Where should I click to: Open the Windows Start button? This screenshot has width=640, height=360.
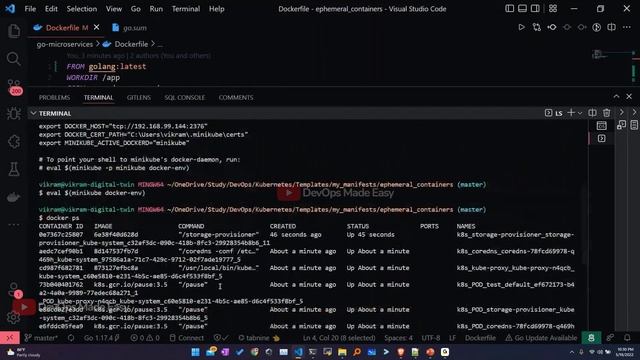coord(196,352)
